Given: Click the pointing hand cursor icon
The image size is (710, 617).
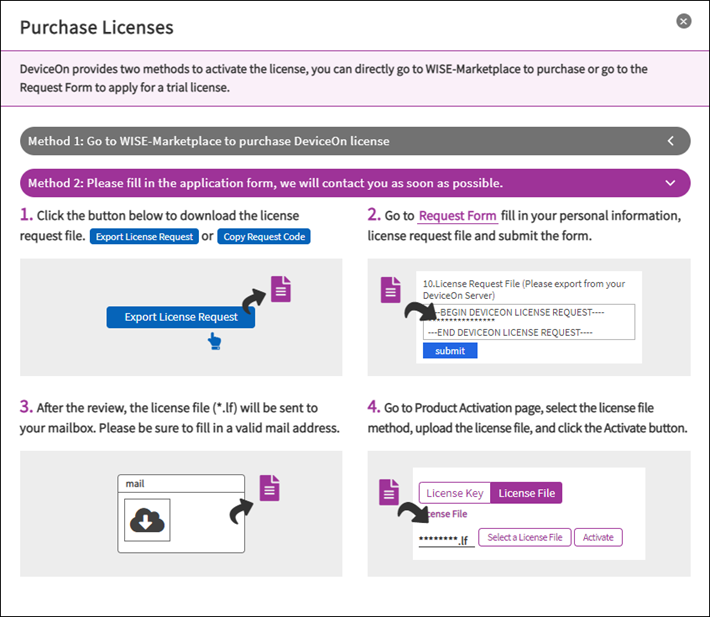Looking at the screenshot, I should [x=214, y=342].
